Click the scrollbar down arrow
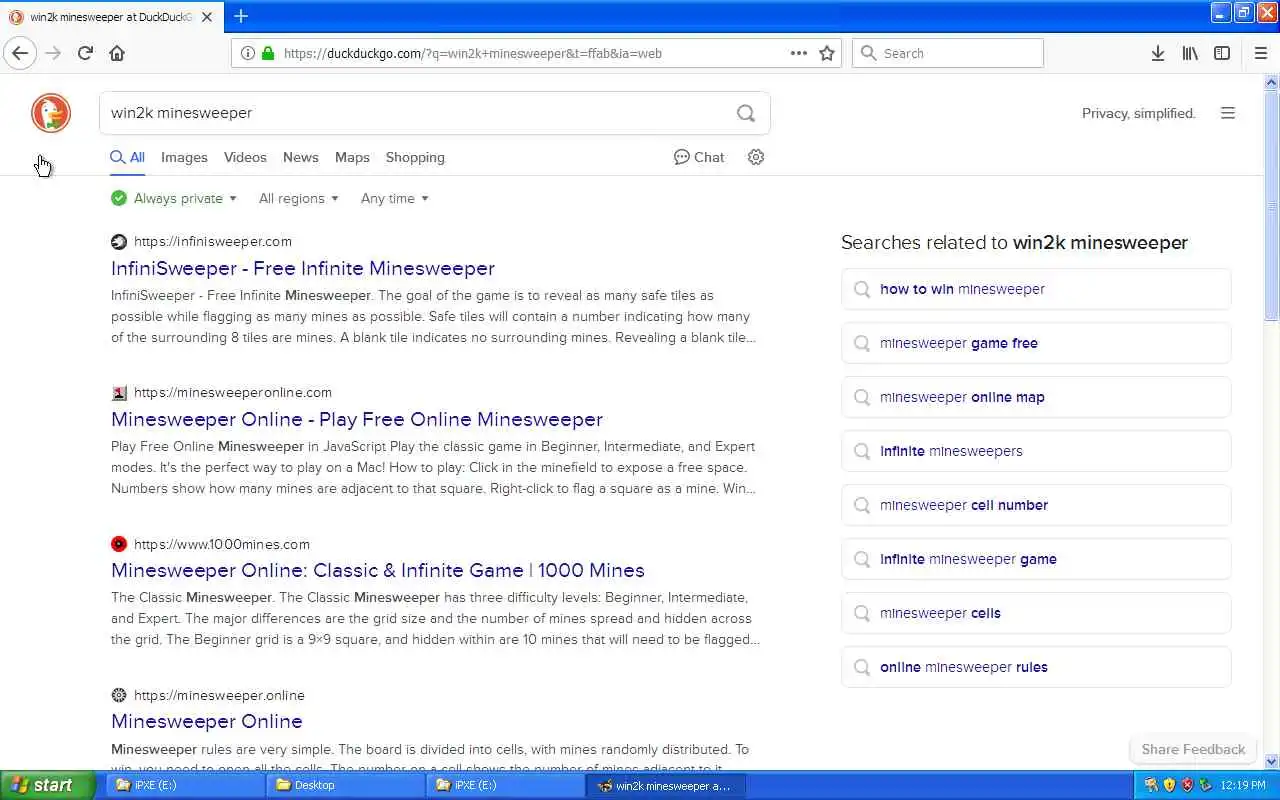This screenshot has width=1280, height=800. [x=1272, y=761]
